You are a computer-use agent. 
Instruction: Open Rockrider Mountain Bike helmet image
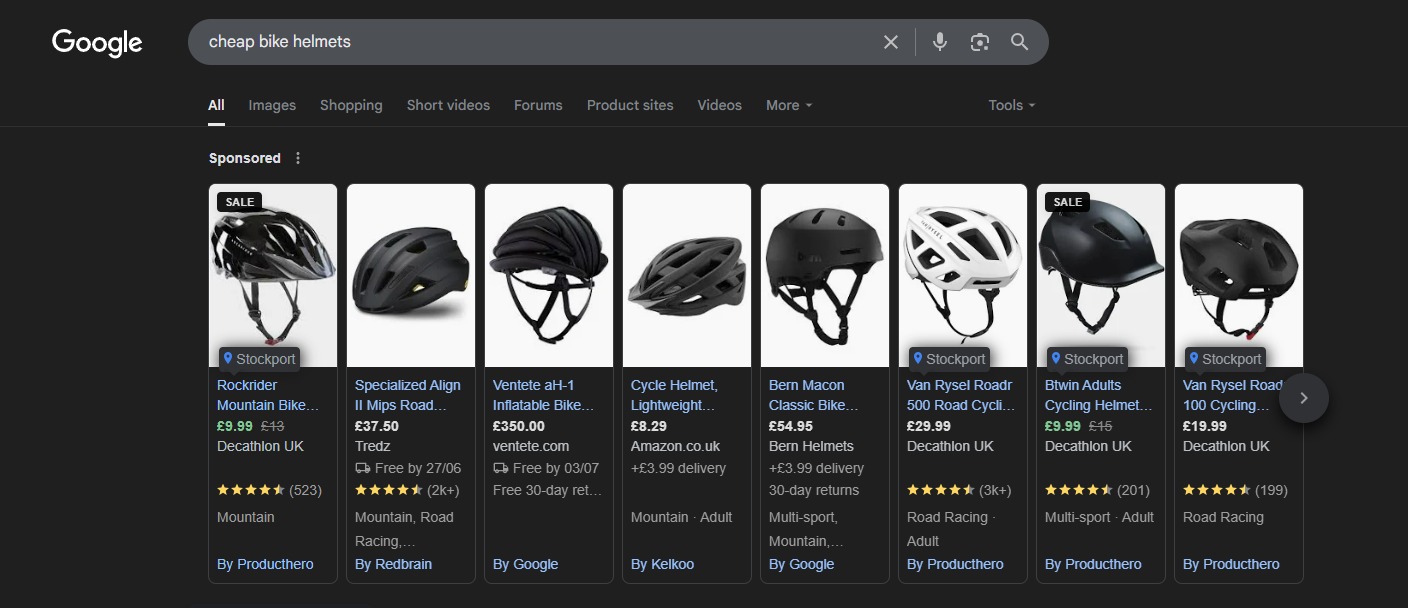[273, 275]
